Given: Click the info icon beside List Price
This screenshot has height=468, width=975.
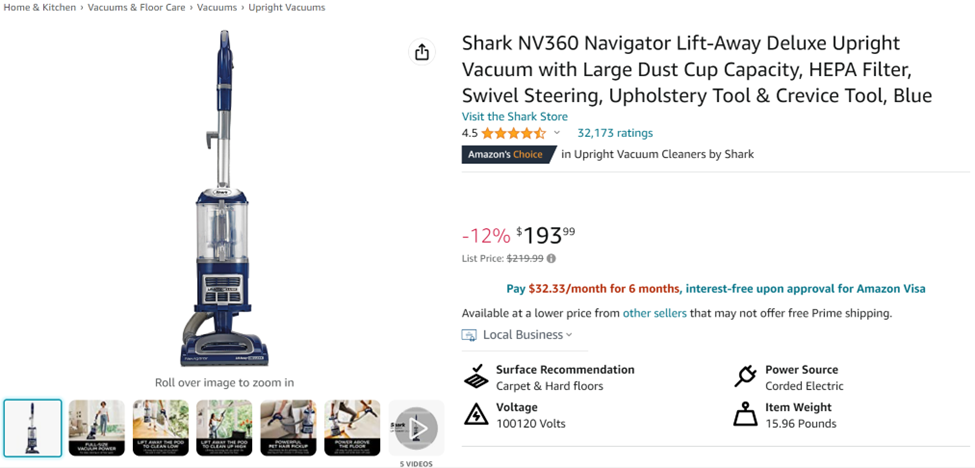Looking at the screenshot, I should 551,259.
